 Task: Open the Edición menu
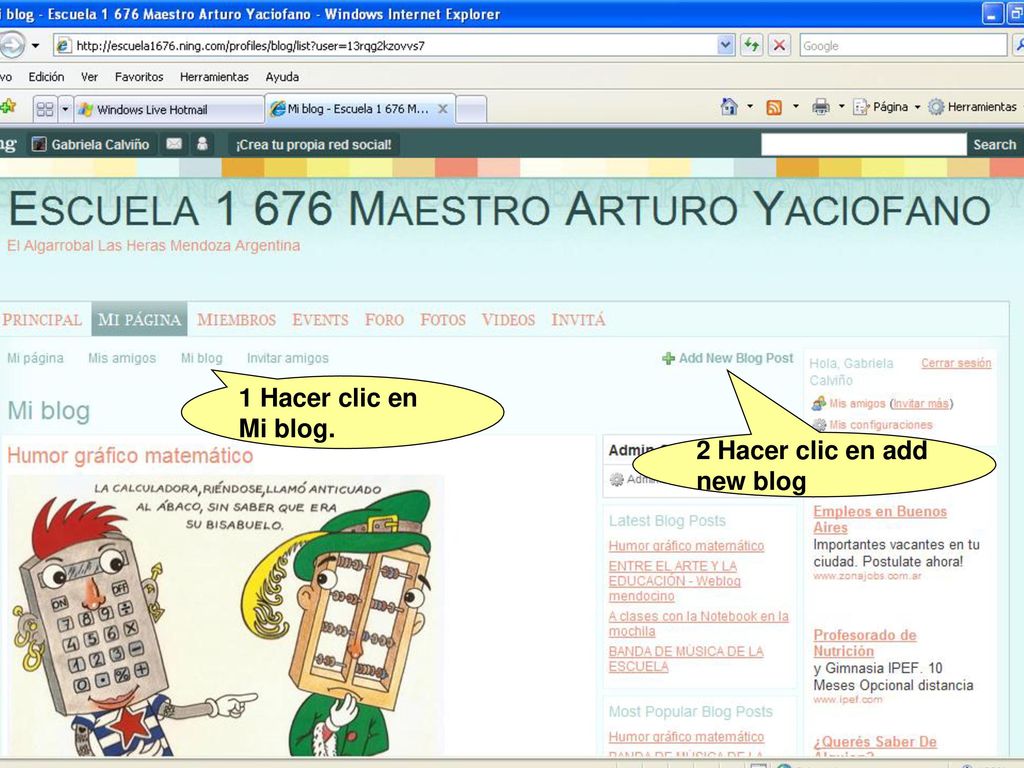click(x=46, y=77)
